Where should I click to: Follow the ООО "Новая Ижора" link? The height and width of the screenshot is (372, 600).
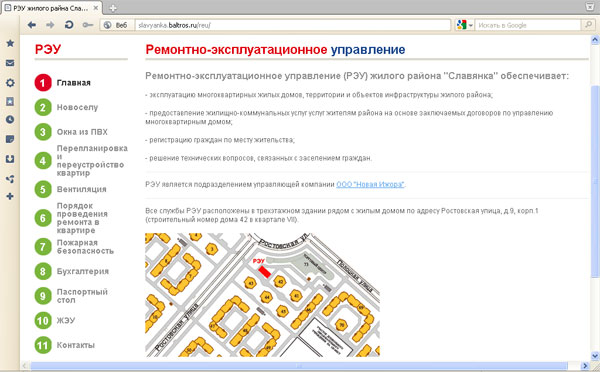click(370, 184)
